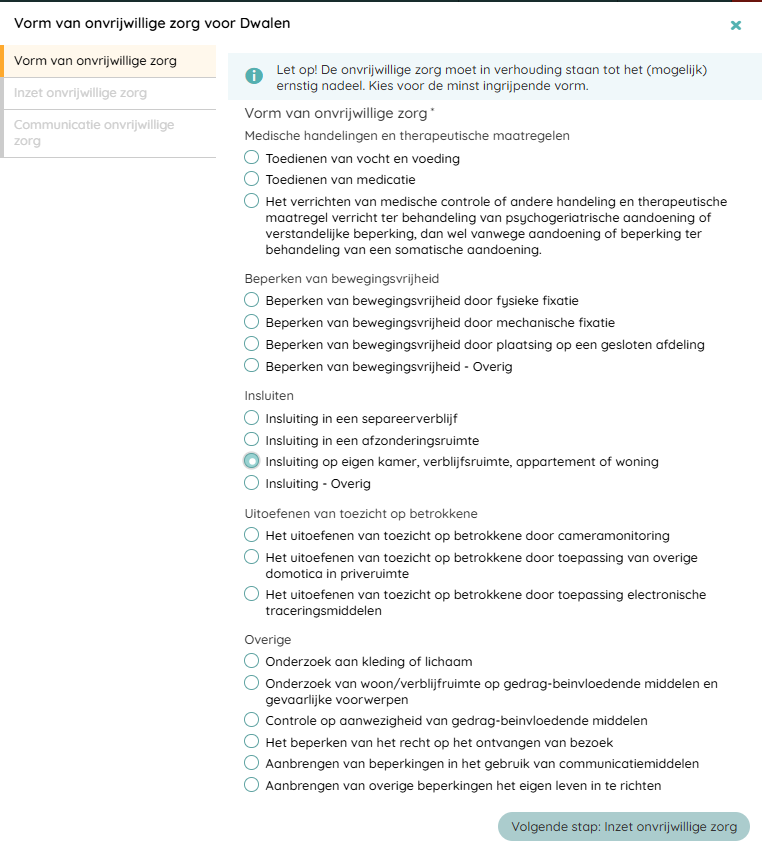Select 'Toedienen van vocht en voeding' option
This screenshot has width=762, height=848.
pos(252,158)
